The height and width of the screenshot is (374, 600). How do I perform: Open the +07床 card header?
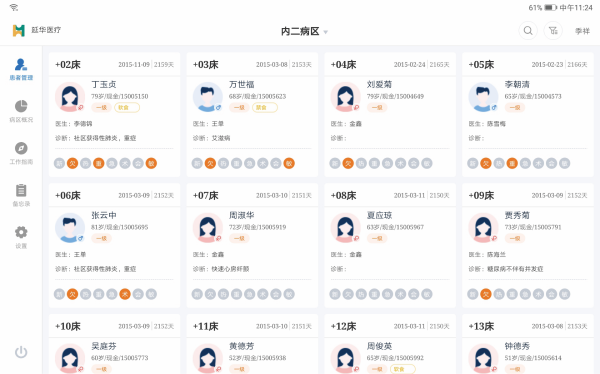tap(252, 195)
